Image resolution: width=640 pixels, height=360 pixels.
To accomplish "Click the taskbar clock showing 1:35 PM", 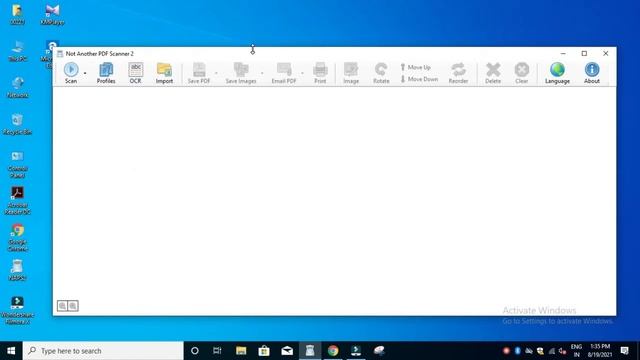I will click(x=600, y=351).
